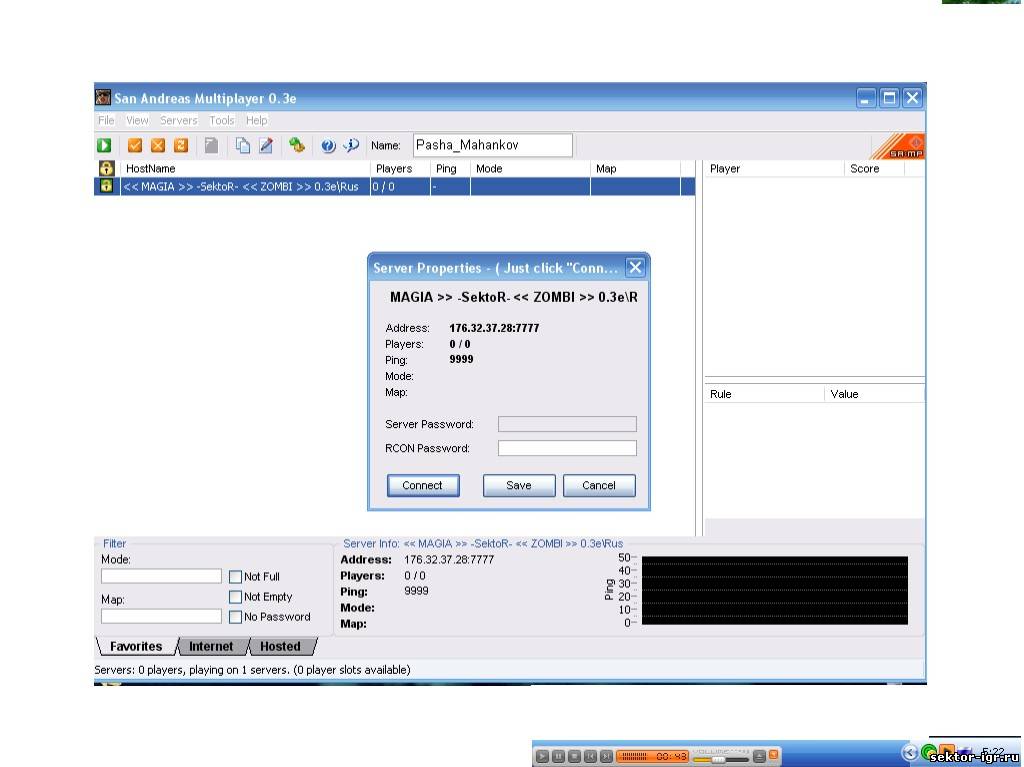Click the Cancel button in Server Properties

[599, 485]
